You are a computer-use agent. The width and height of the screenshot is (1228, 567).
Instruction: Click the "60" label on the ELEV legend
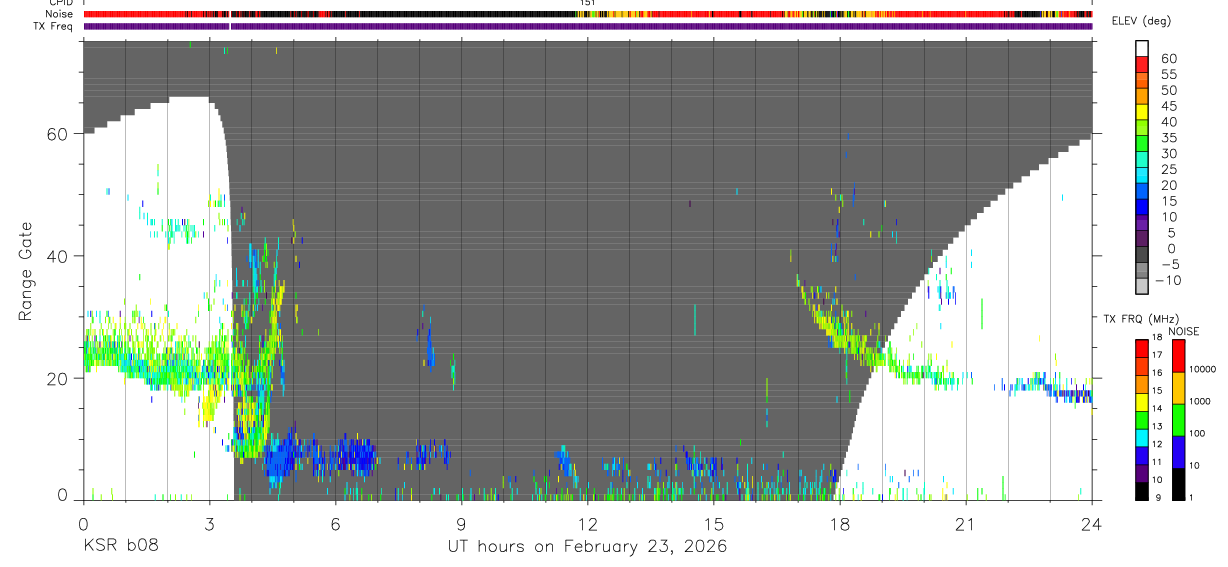click(x=1169, y=58)
